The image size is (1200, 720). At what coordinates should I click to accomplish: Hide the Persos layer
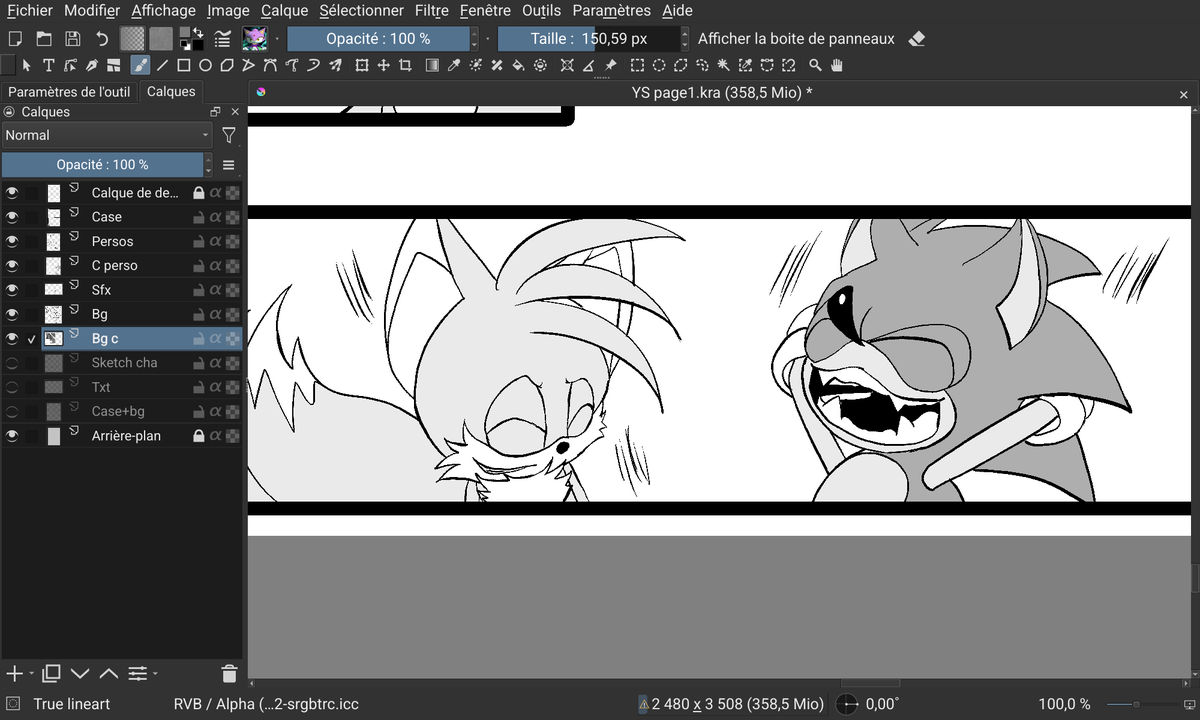point(12,241)
